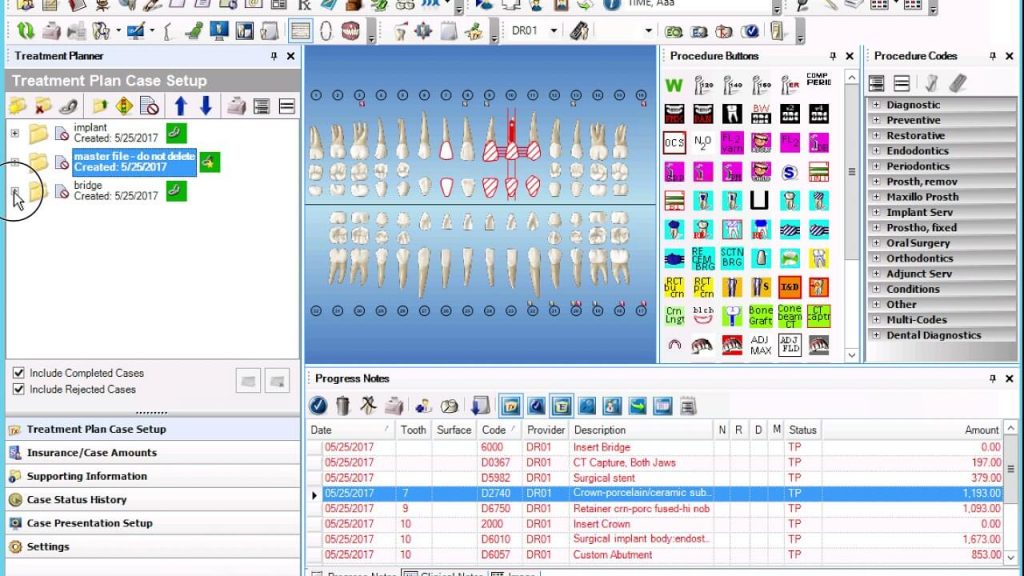
Task: Expand the implant case folder
Action: click(x=15, y=133)
